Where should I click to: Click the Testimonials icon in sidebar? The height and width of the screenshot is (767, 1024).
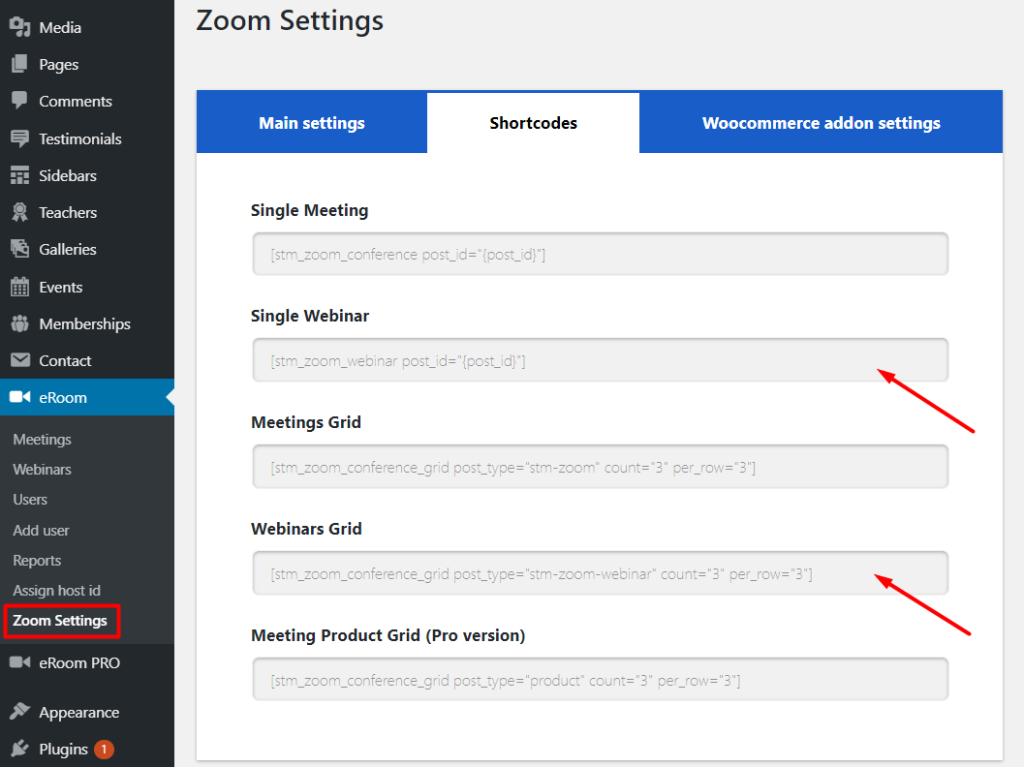(20, 139)
